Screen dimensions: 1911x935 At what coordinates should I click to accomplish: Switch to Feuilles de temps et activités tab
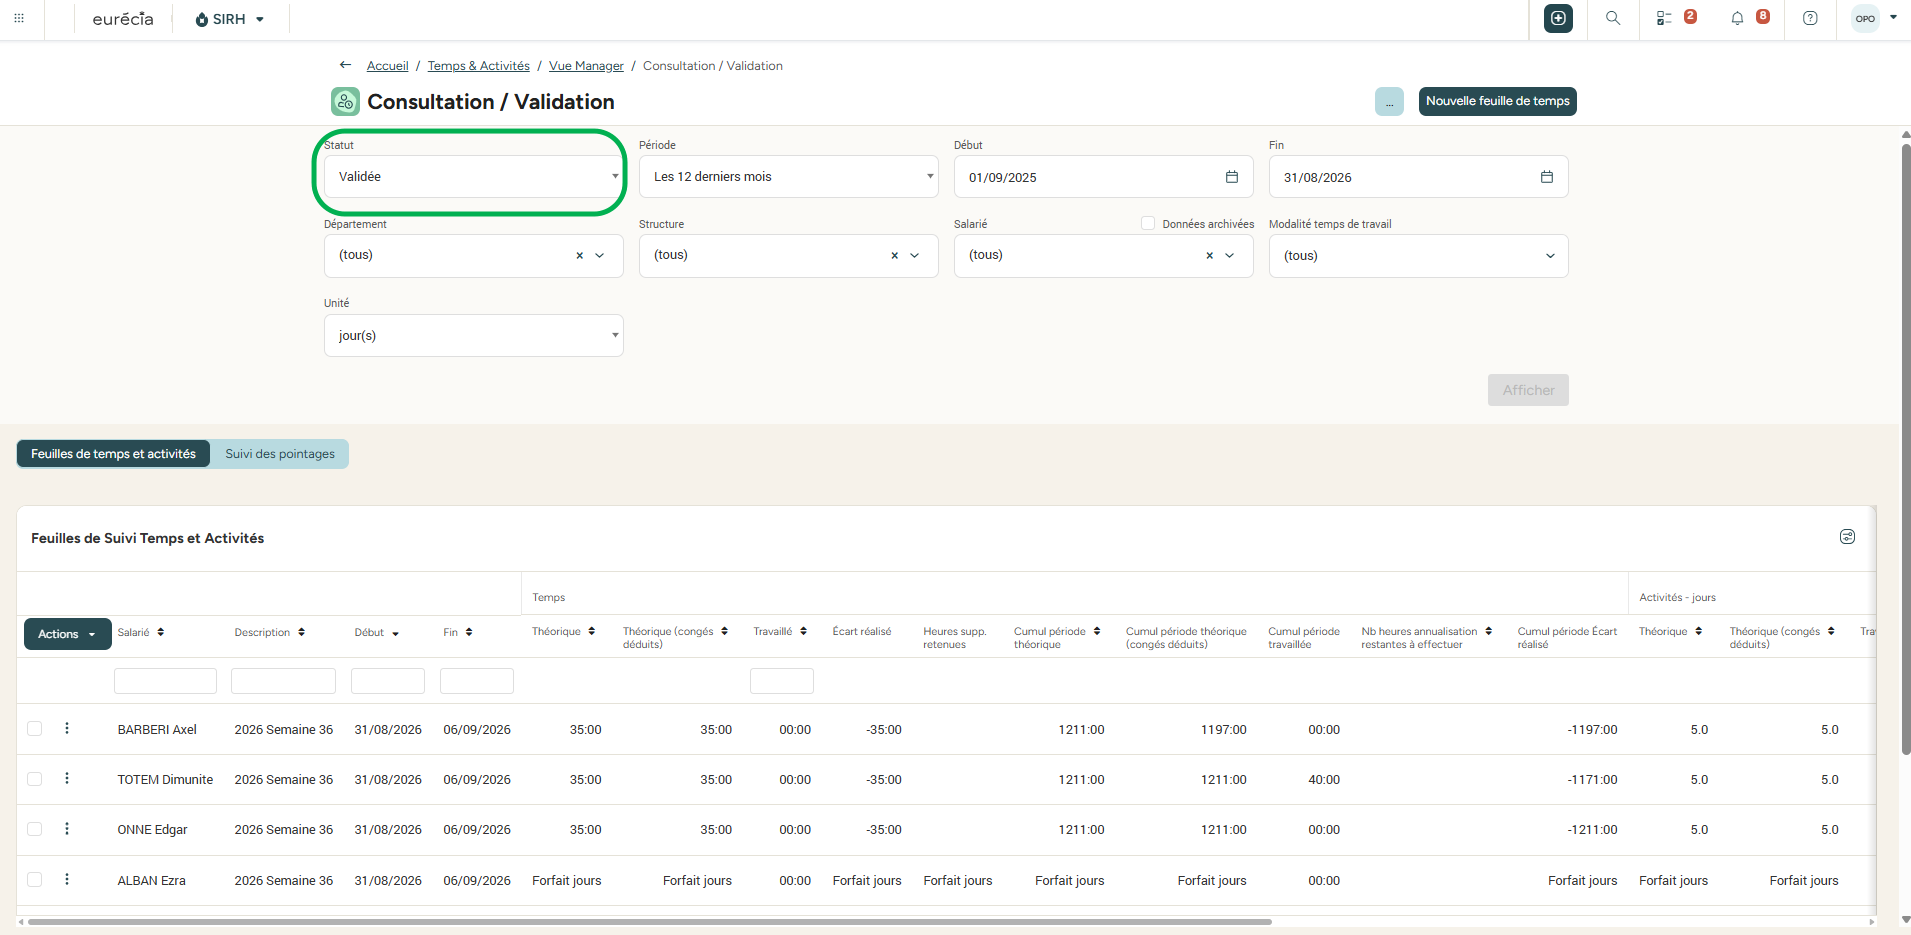coord(113,454)
